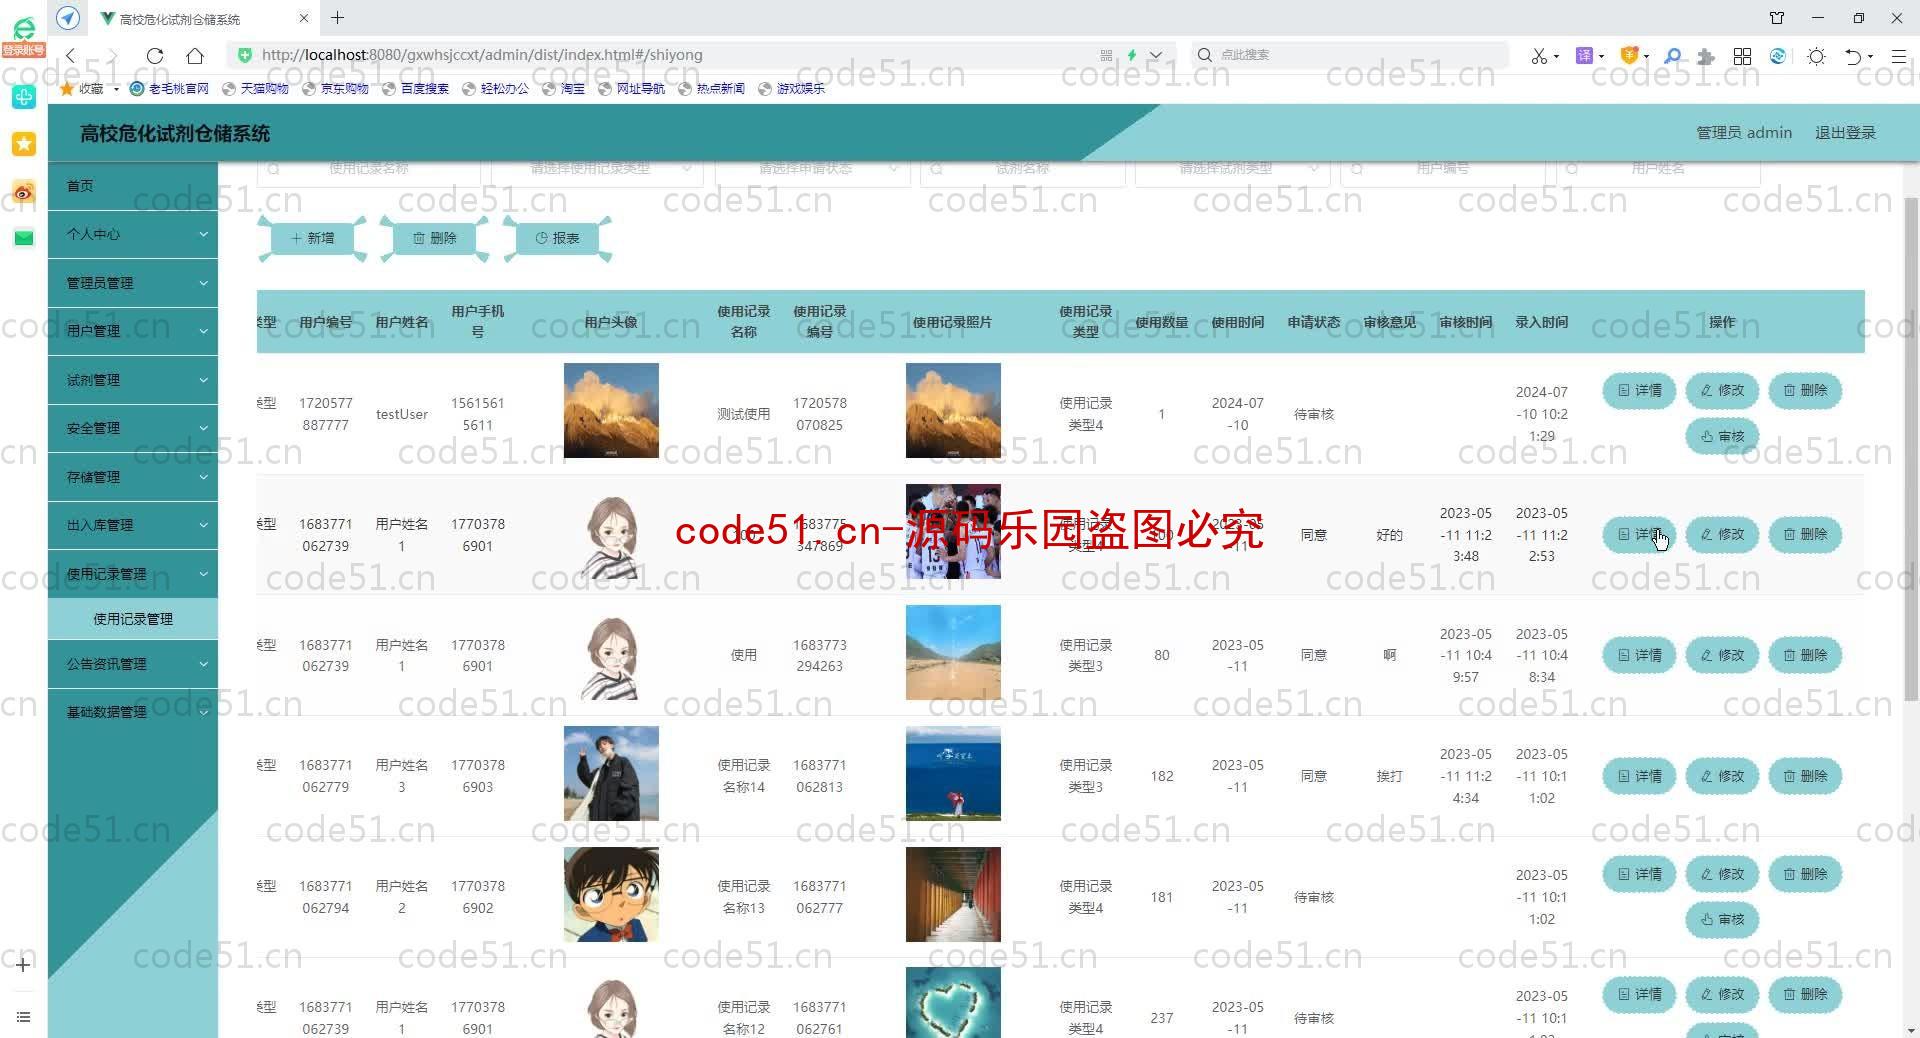Screen dimensions: 1920x1038
Task: Expand the 用户管理 menu
Action: click(133, 331)
